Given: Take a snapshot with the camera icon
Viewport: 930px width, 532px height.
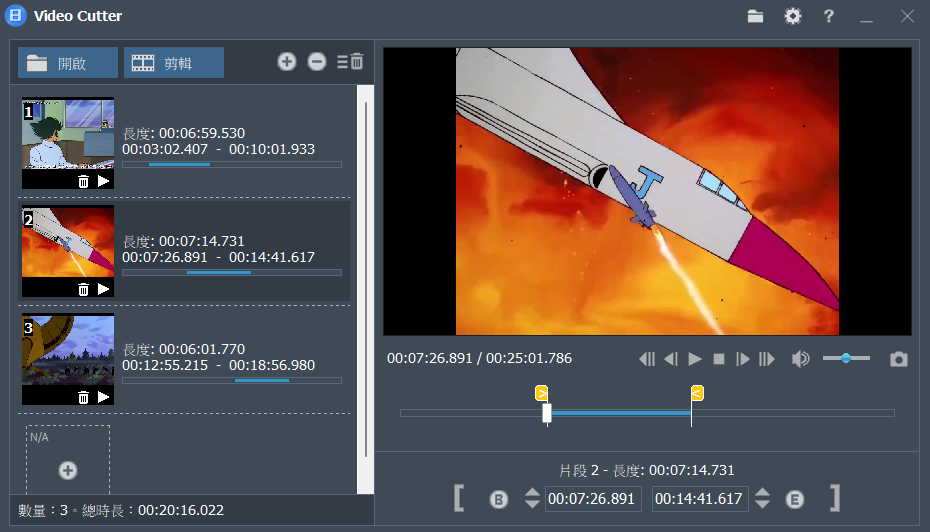Looking at the screenshot, I should pos(899,359).
